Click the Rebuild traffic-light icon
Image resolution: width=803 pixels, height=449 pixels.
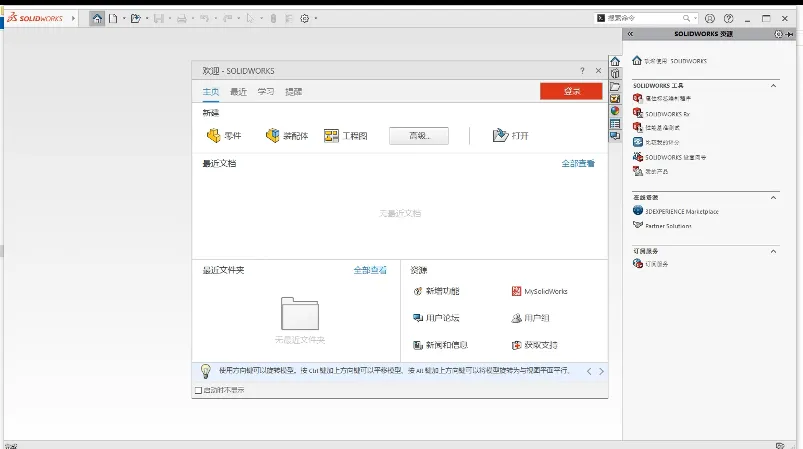(273, 18)
